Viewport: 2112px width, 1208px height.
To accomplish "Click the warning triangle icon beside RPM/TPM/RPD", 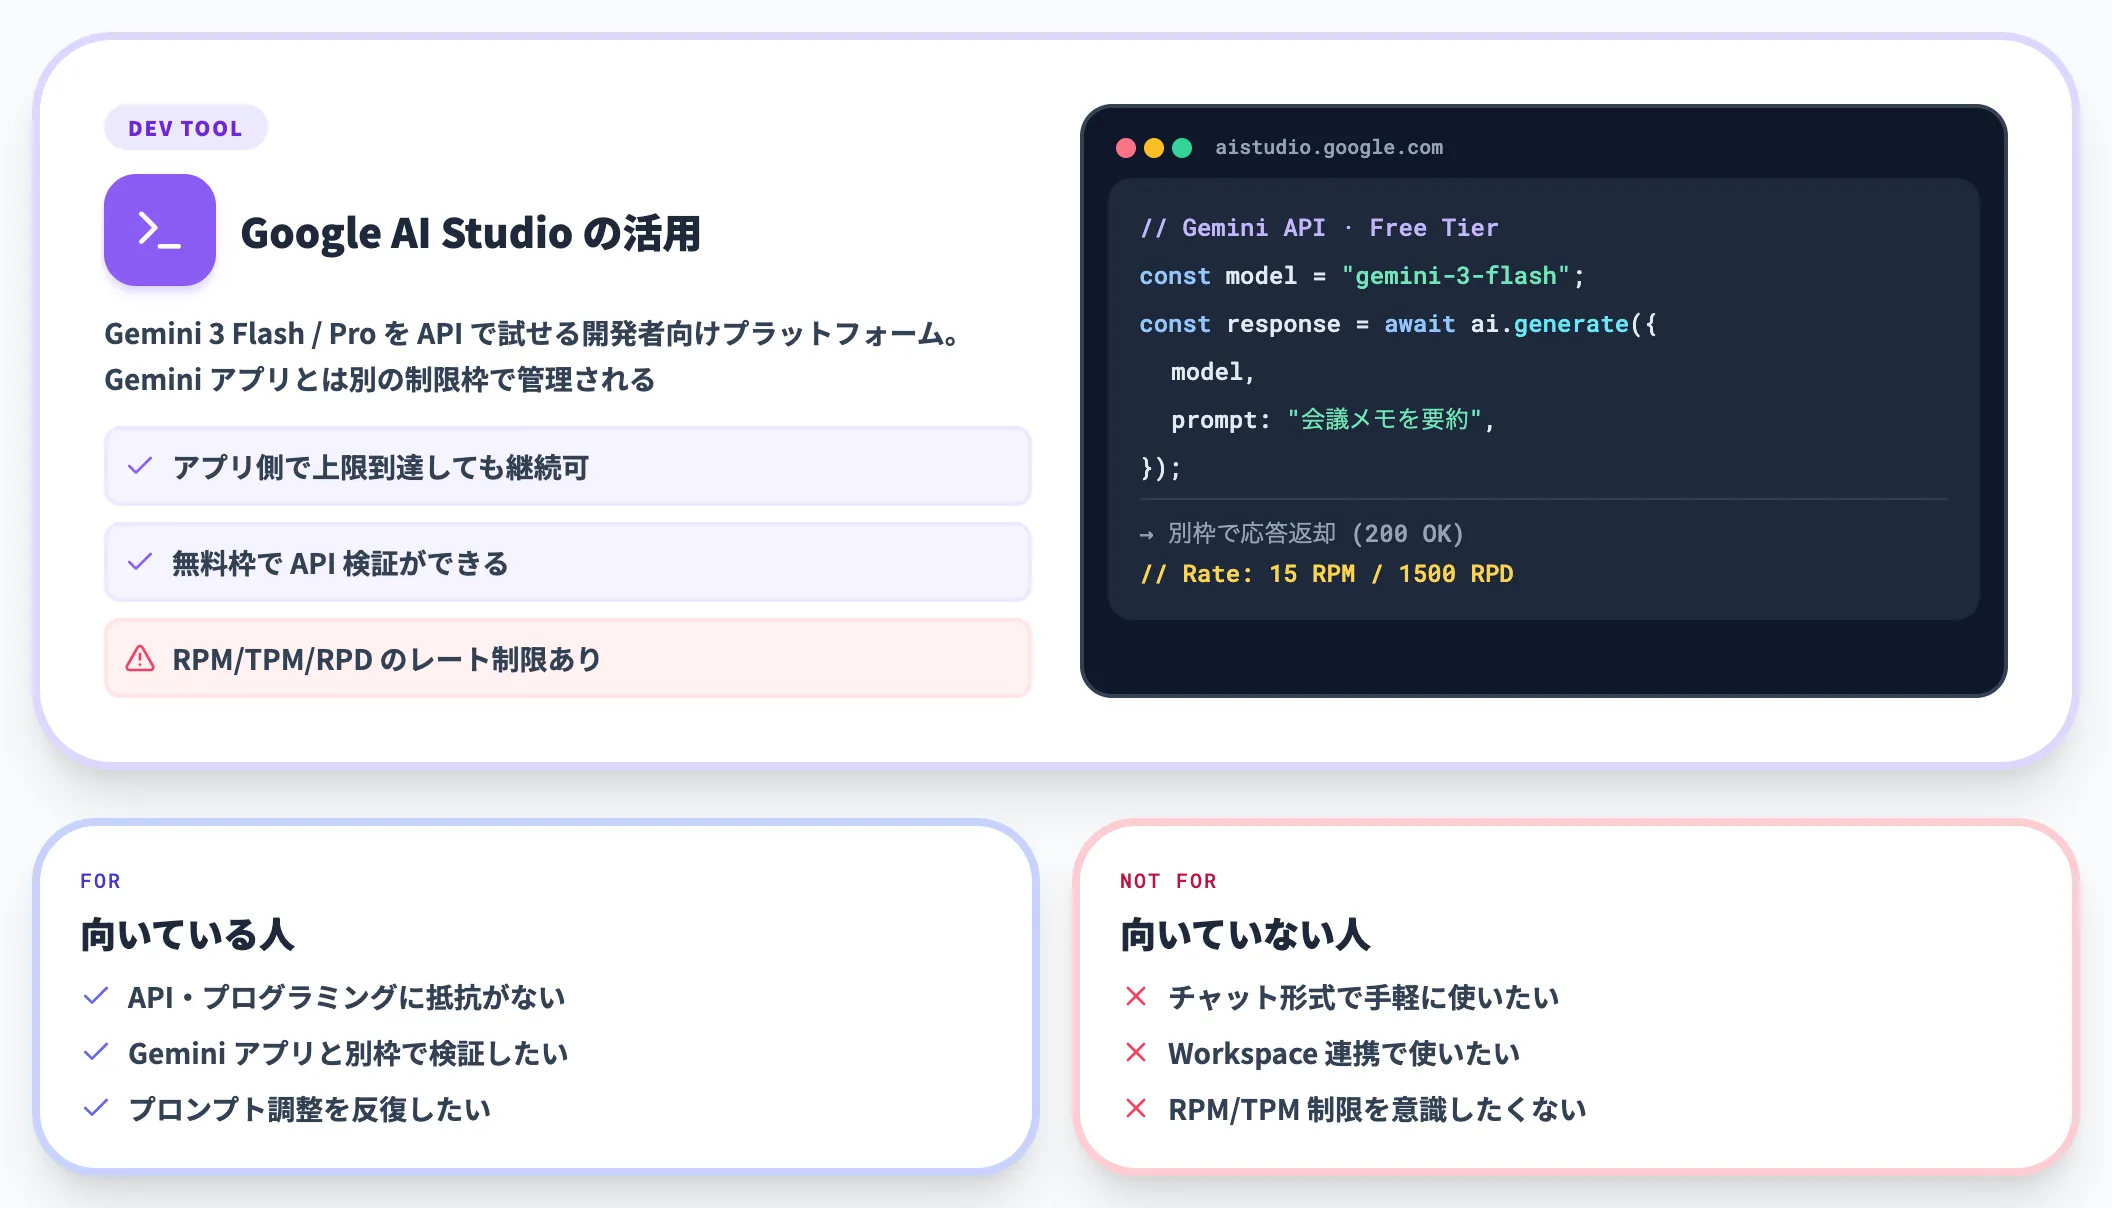I will click(140, 658).
